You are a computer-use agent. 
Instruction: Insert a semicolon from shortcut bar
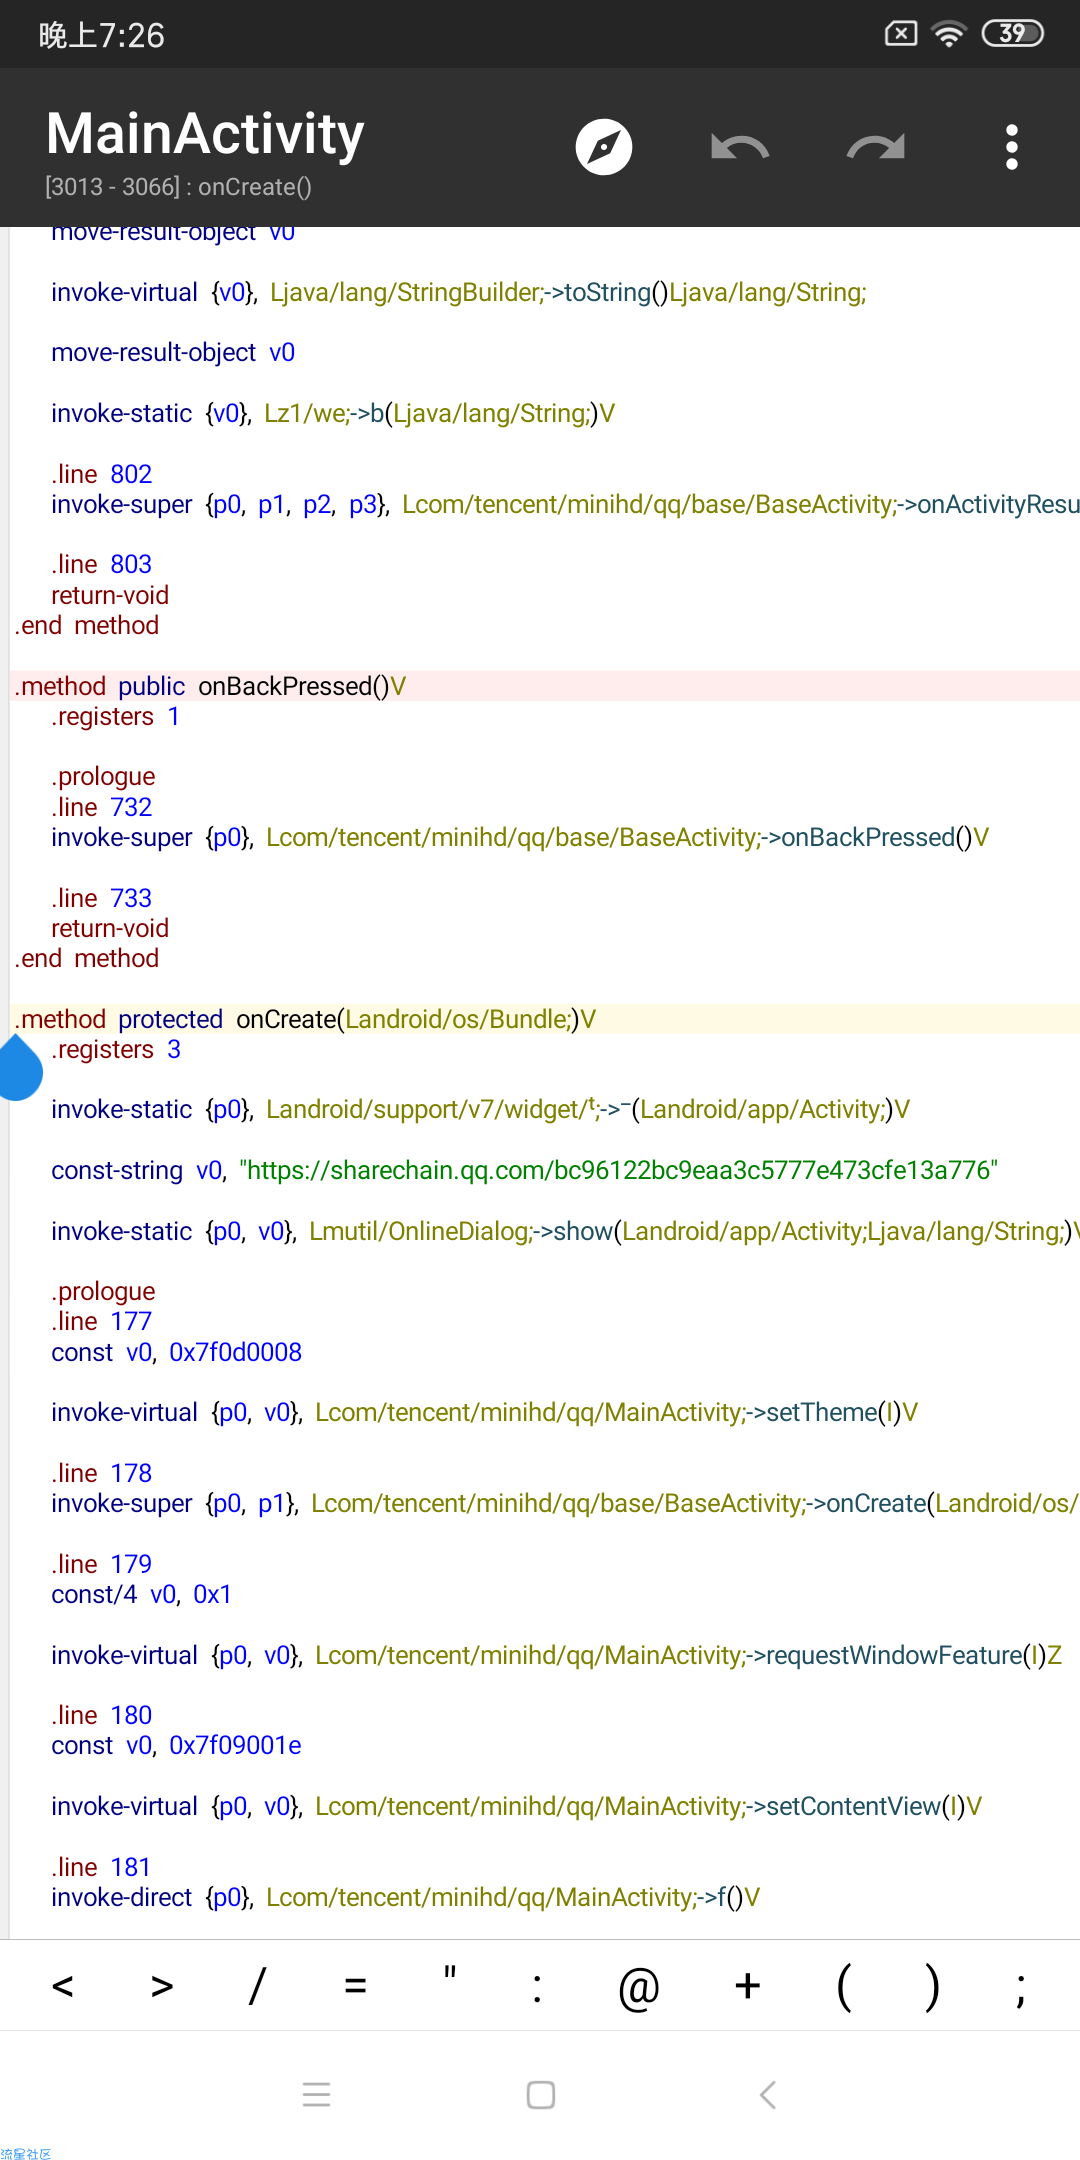pos(1020,1987)
